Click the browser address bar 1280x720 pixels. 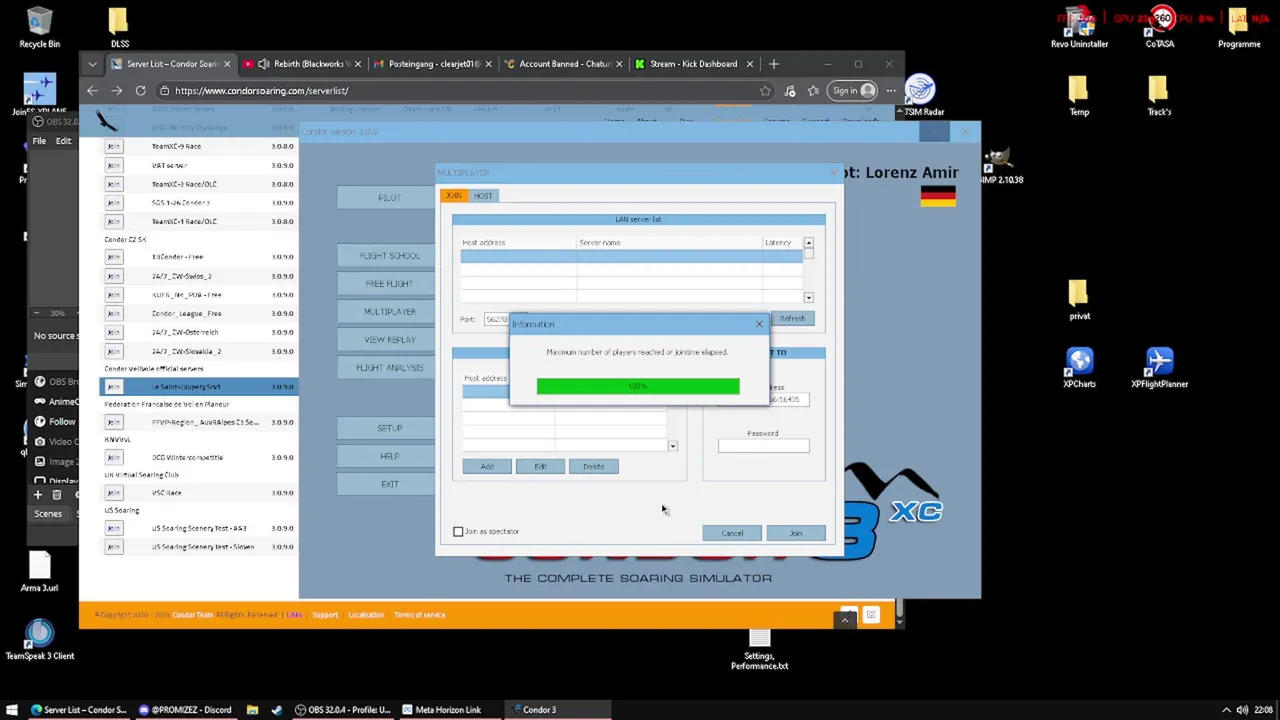coord(460,91)
